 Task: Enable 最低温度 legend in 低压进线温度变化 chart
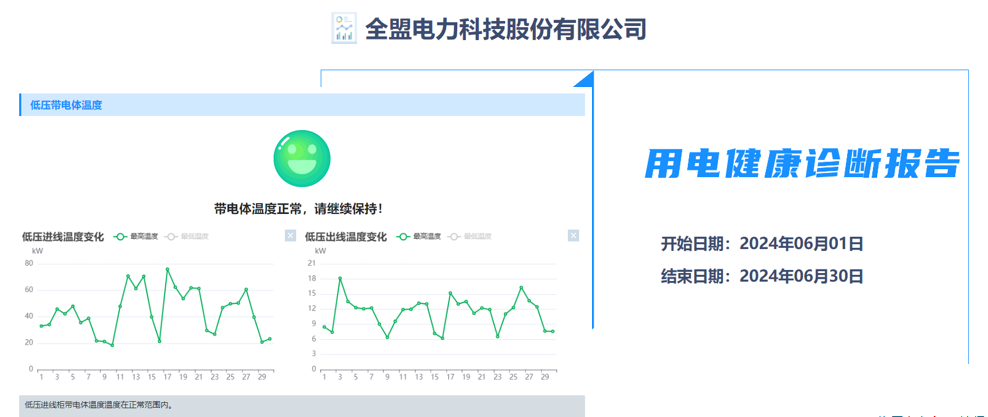188,237
